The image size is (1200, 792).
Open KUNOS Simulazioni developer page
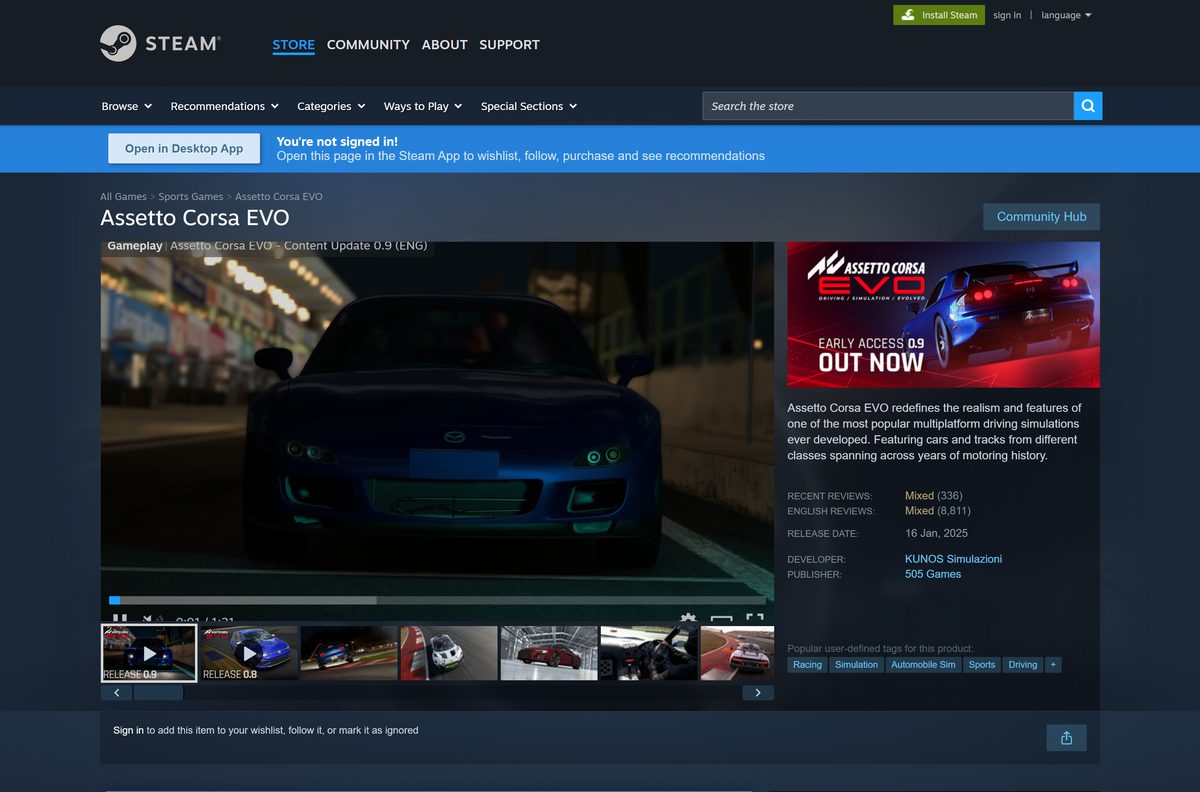(x=953, y=559)
